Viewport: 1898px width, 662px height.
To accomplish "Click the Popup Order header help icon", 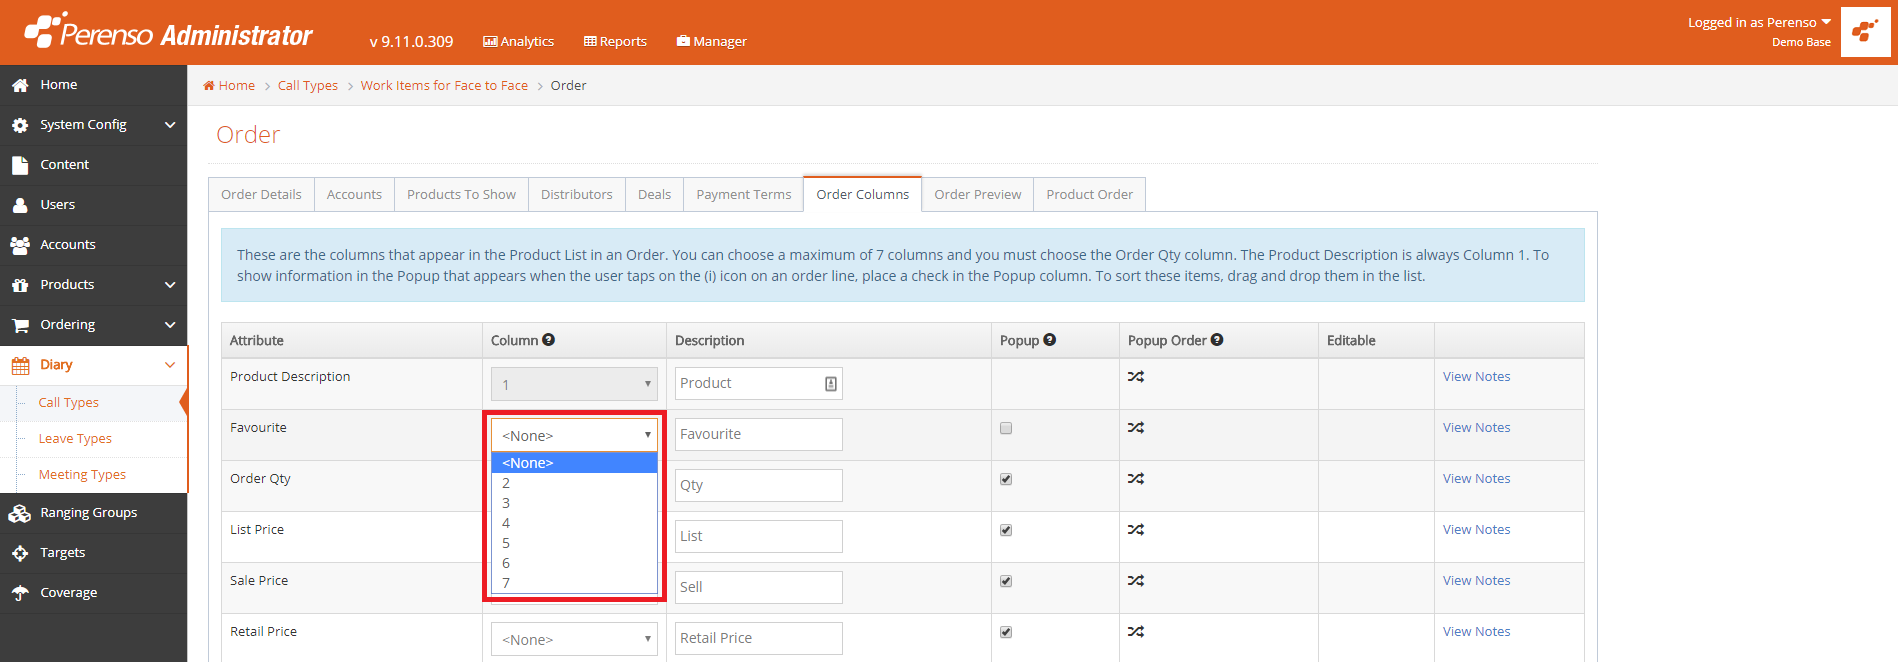I will pyautogui.click(x=1217, y=340).
